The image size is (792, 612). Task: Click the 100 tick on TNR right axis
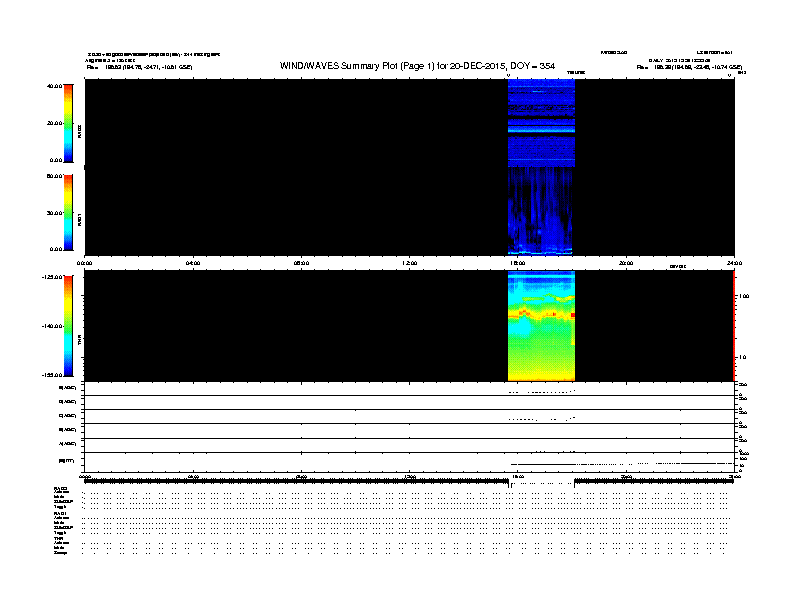744,296
